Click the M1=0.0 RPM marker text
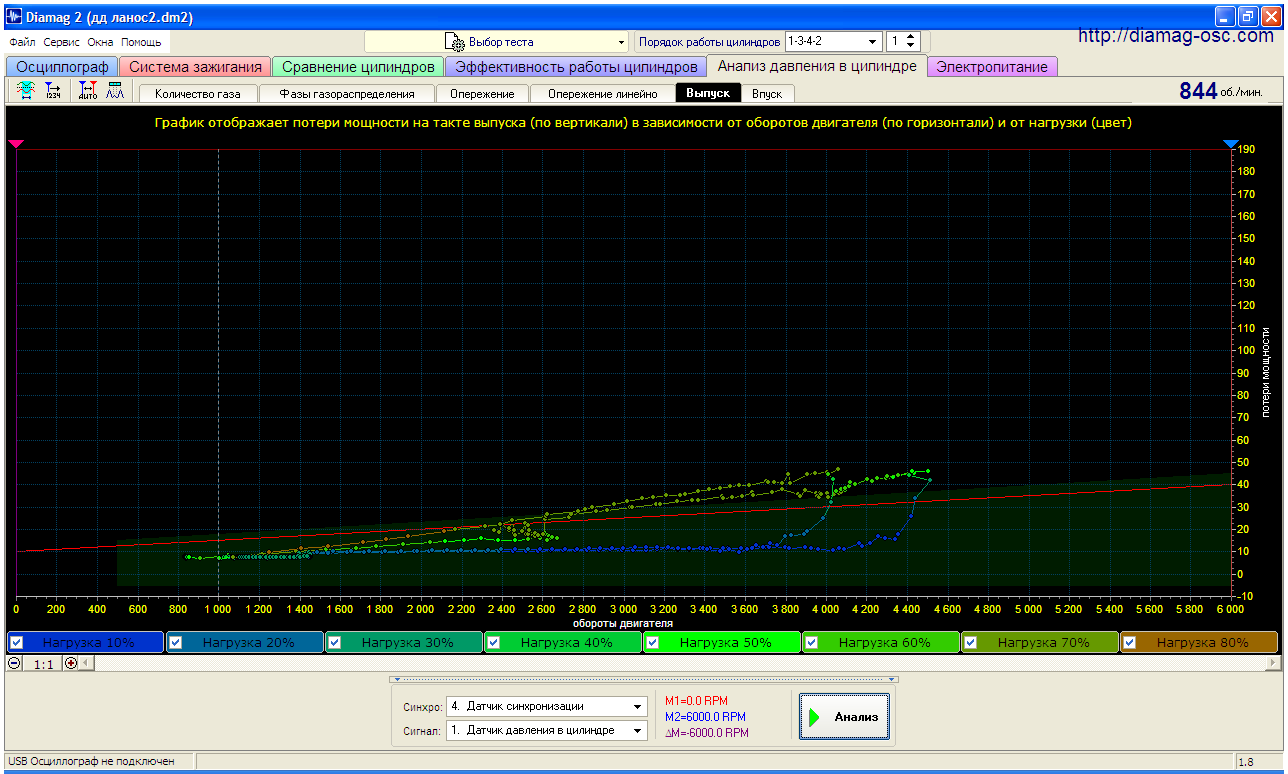Image resolution: width=1288 pixels, height=774 pixels. pyautogui.click(x=696, y=701)
